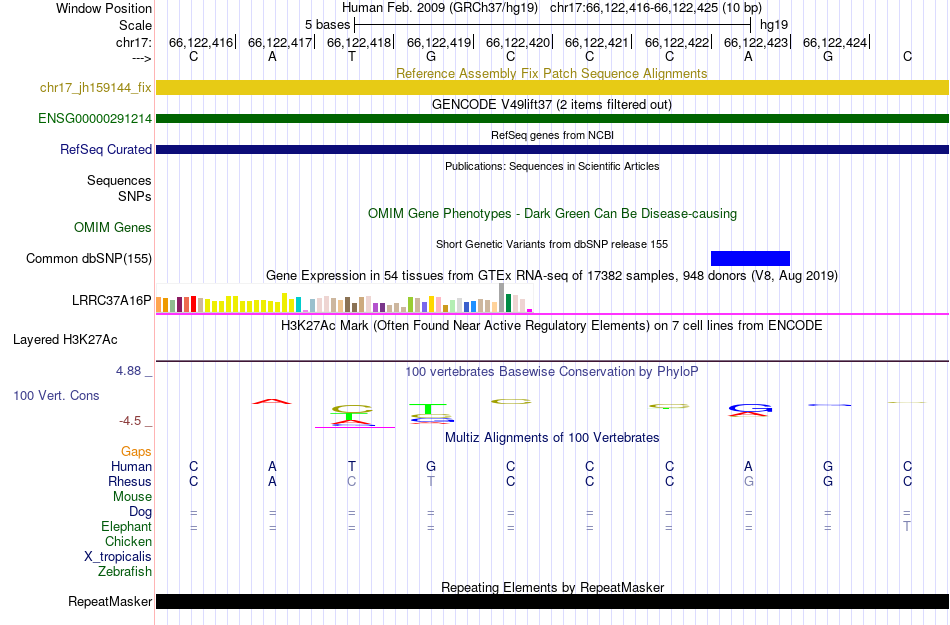Open the RefSeq genes from NCBI title
The width and height of the screenshot is (950, 625).
[x=552, y=135]
